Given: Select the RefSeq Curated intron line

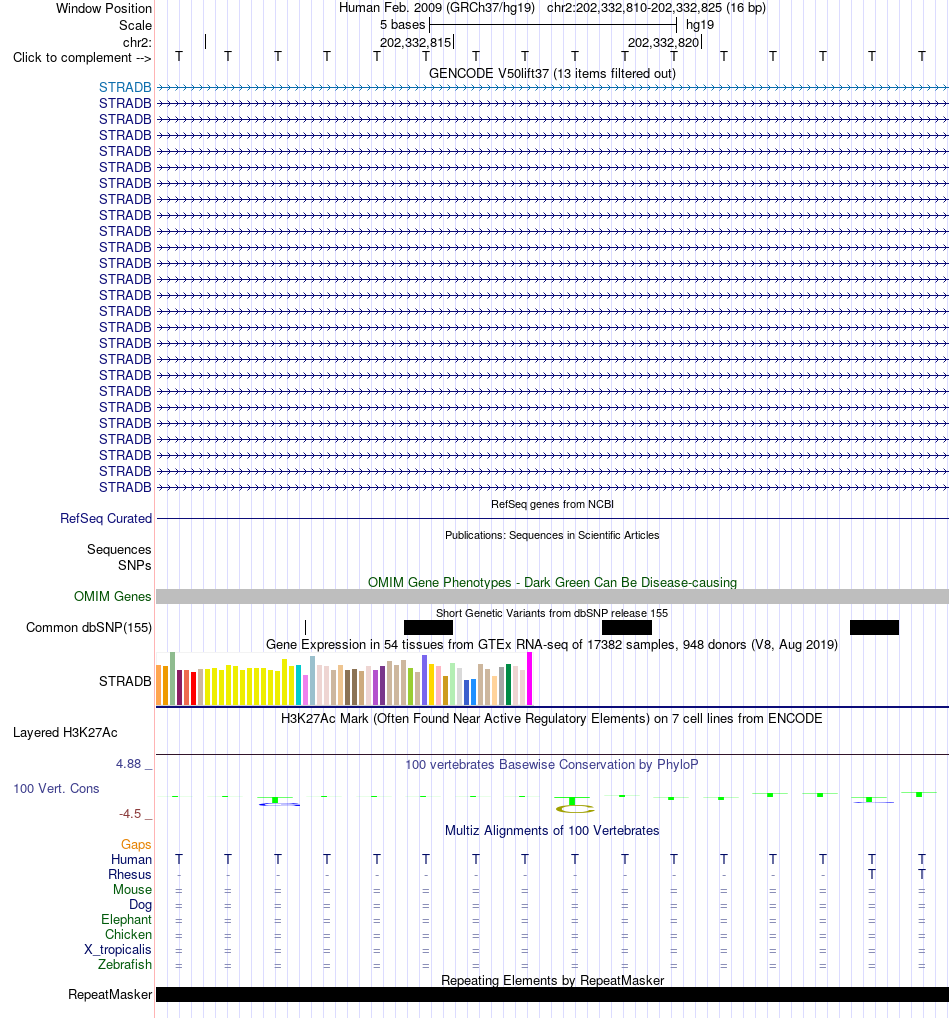Looking at the screenshot, I should [x=553, y=519].
